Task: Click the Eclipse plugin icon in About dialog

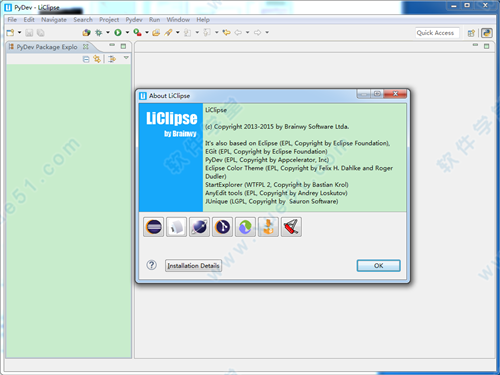Action: tap(154, 227)
